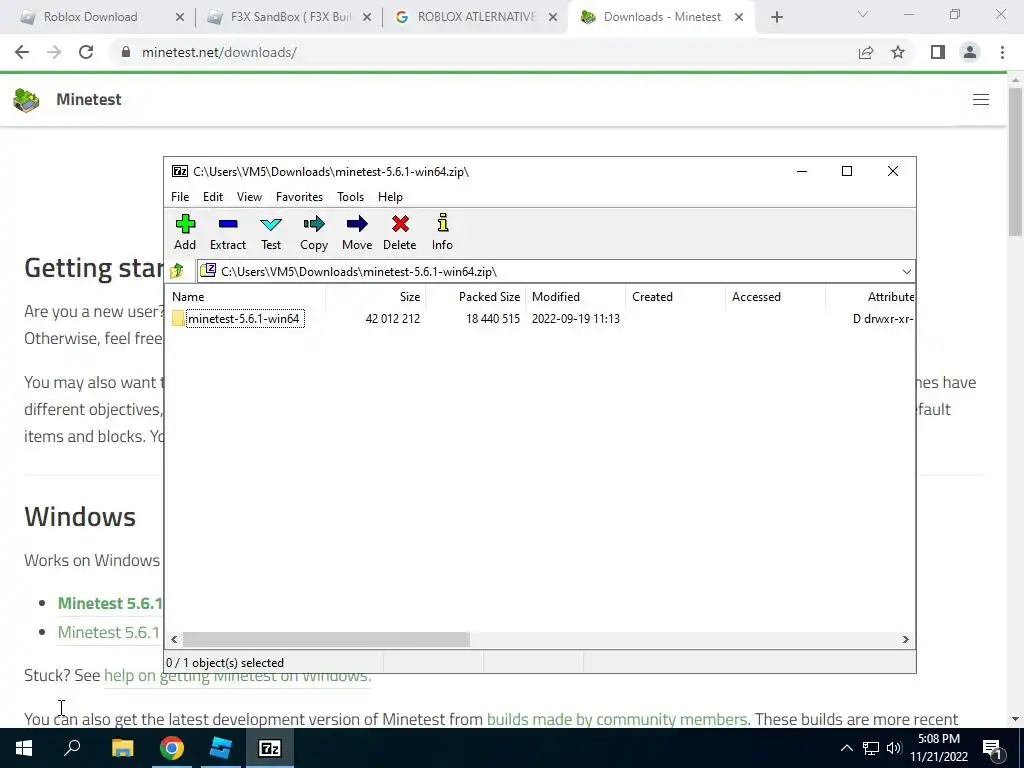Open the Favorites menu in 7-Zip
The height and width of the screenshot is (768, 1024).
pyautogui.click(x=299, y=197)
